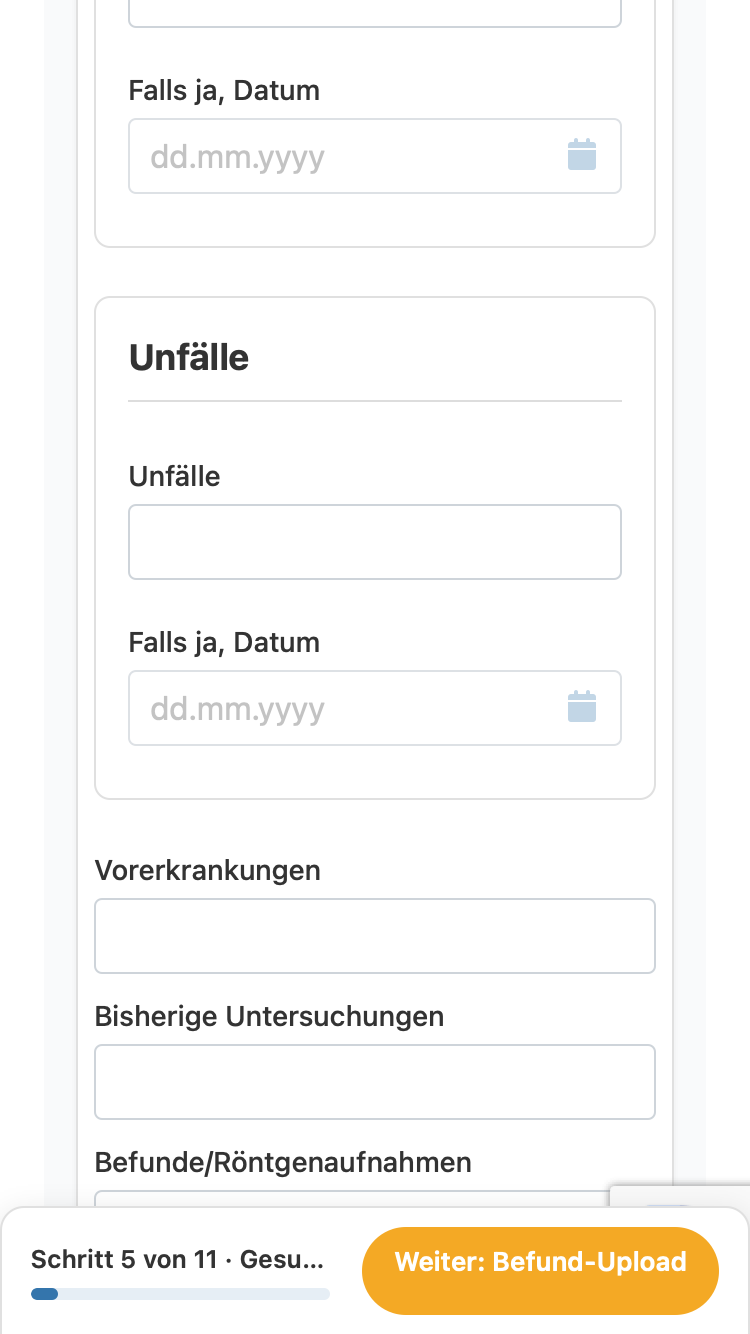Focus the Vorerkrankungen text field
This screenshot has width=750, height=1334.
(375, 936)
